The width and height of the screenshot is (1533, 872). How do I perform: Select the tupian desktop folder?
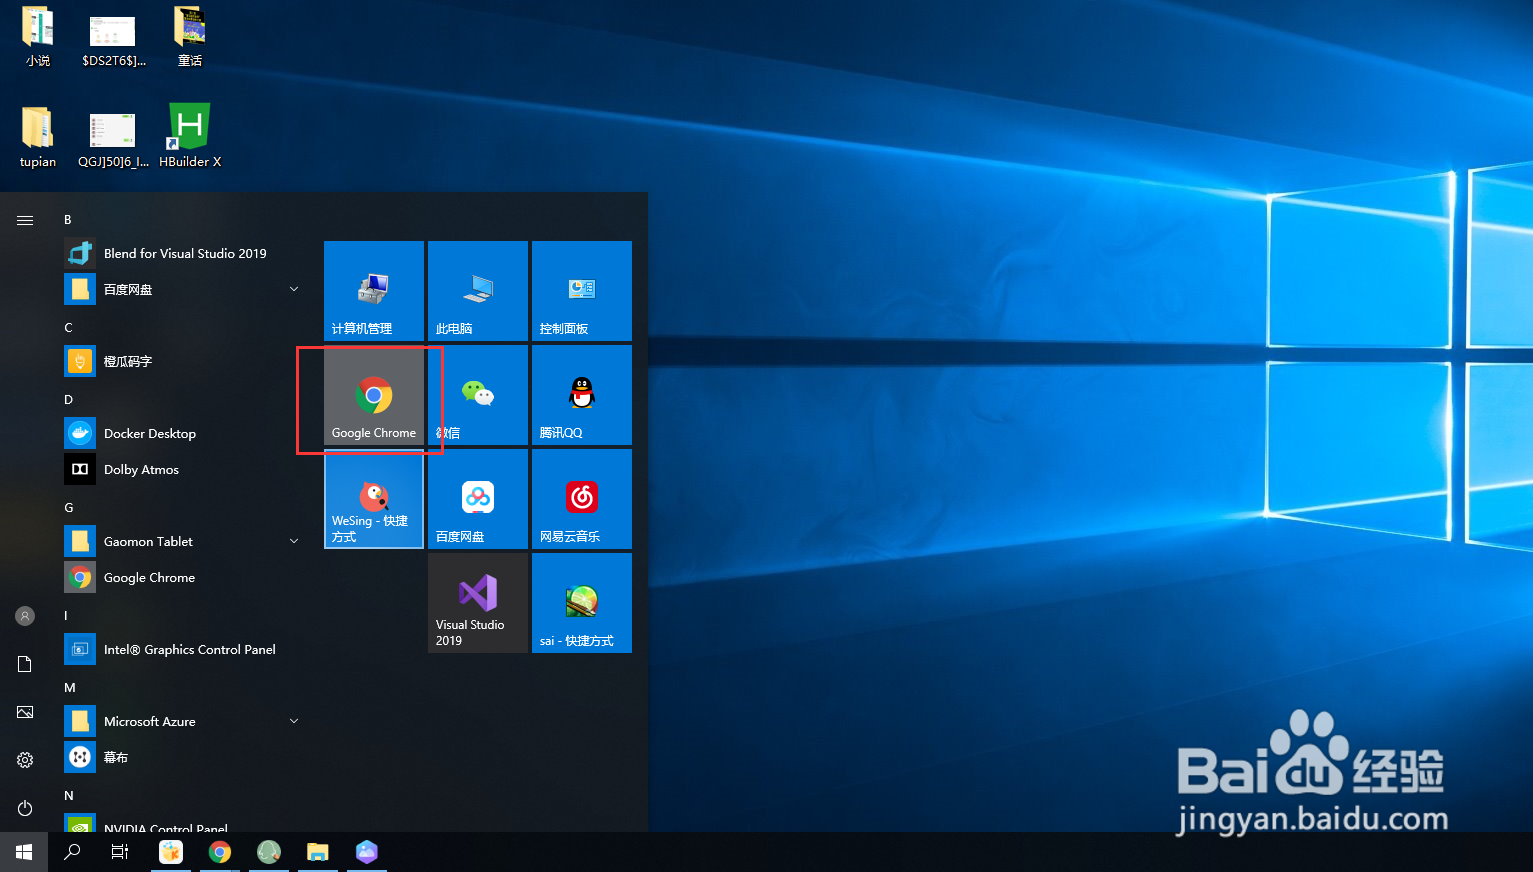[38, 136]
